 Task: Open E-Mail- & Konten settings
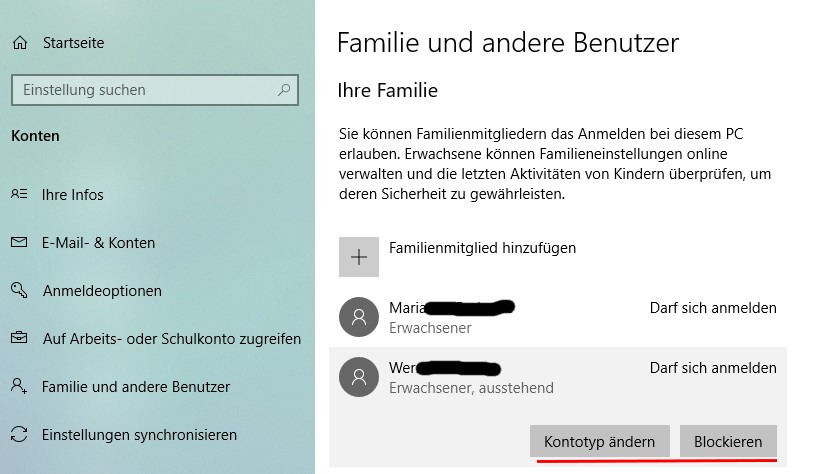pos(98,243)
